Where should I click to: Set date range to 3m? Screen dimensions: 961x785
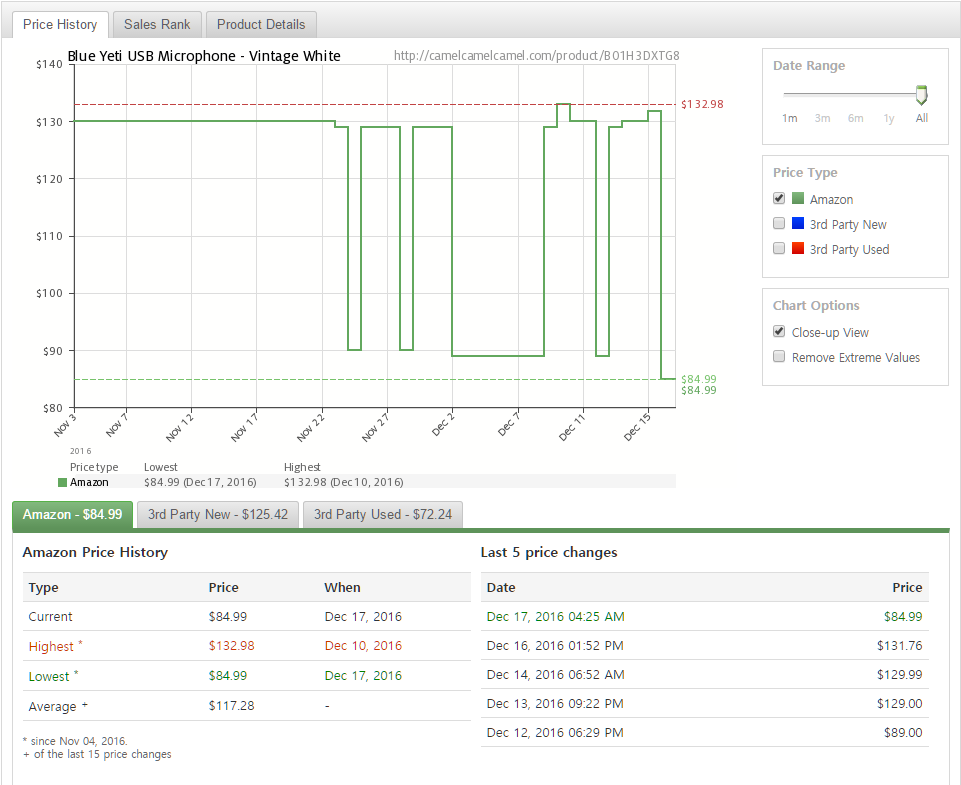pos(822,118)
